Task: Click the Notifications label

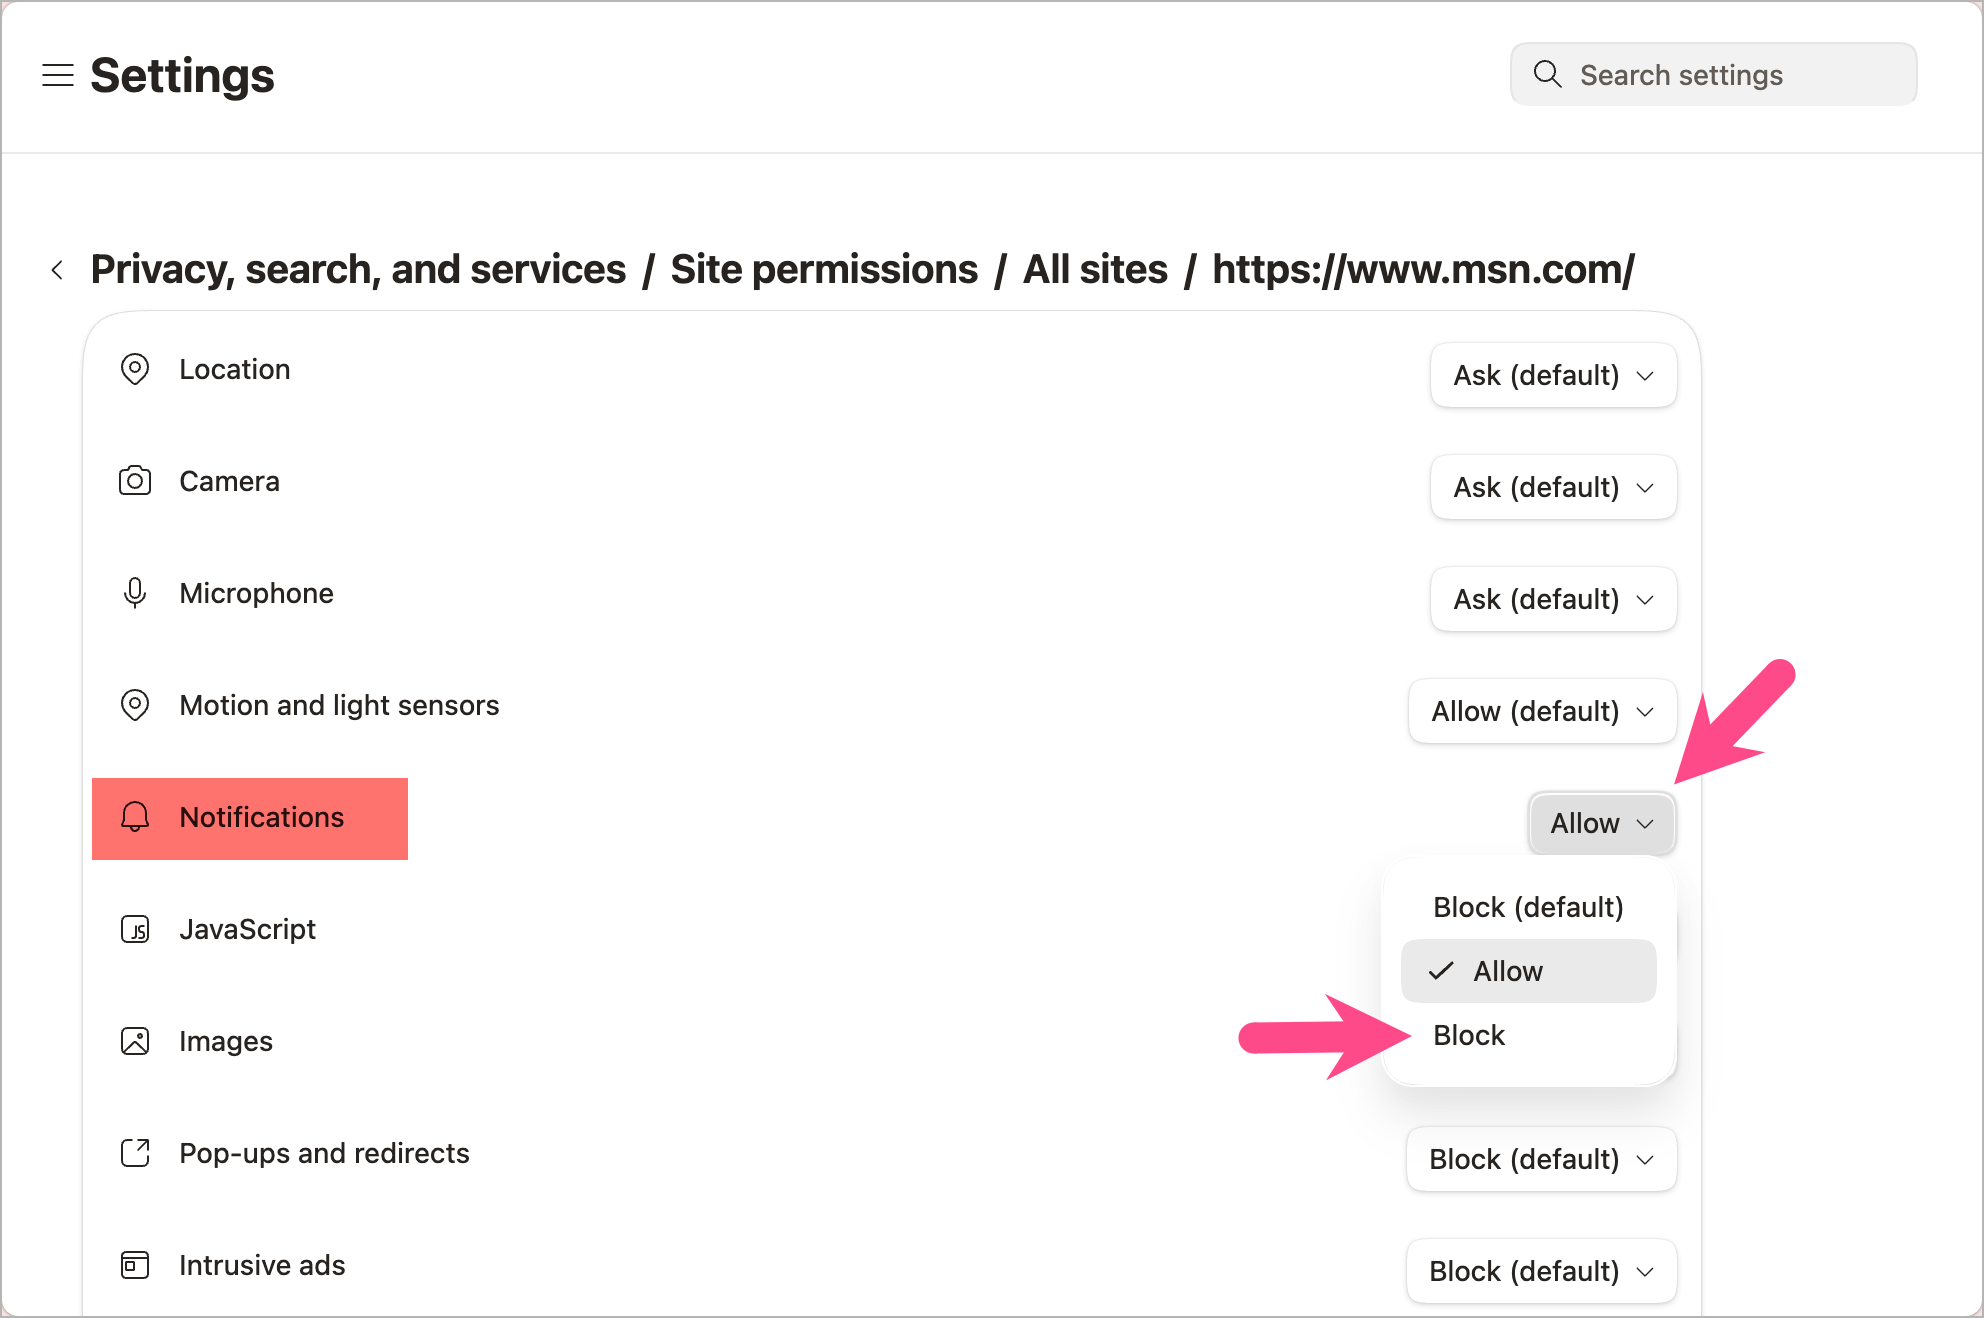Action: (x=261, y=817)
